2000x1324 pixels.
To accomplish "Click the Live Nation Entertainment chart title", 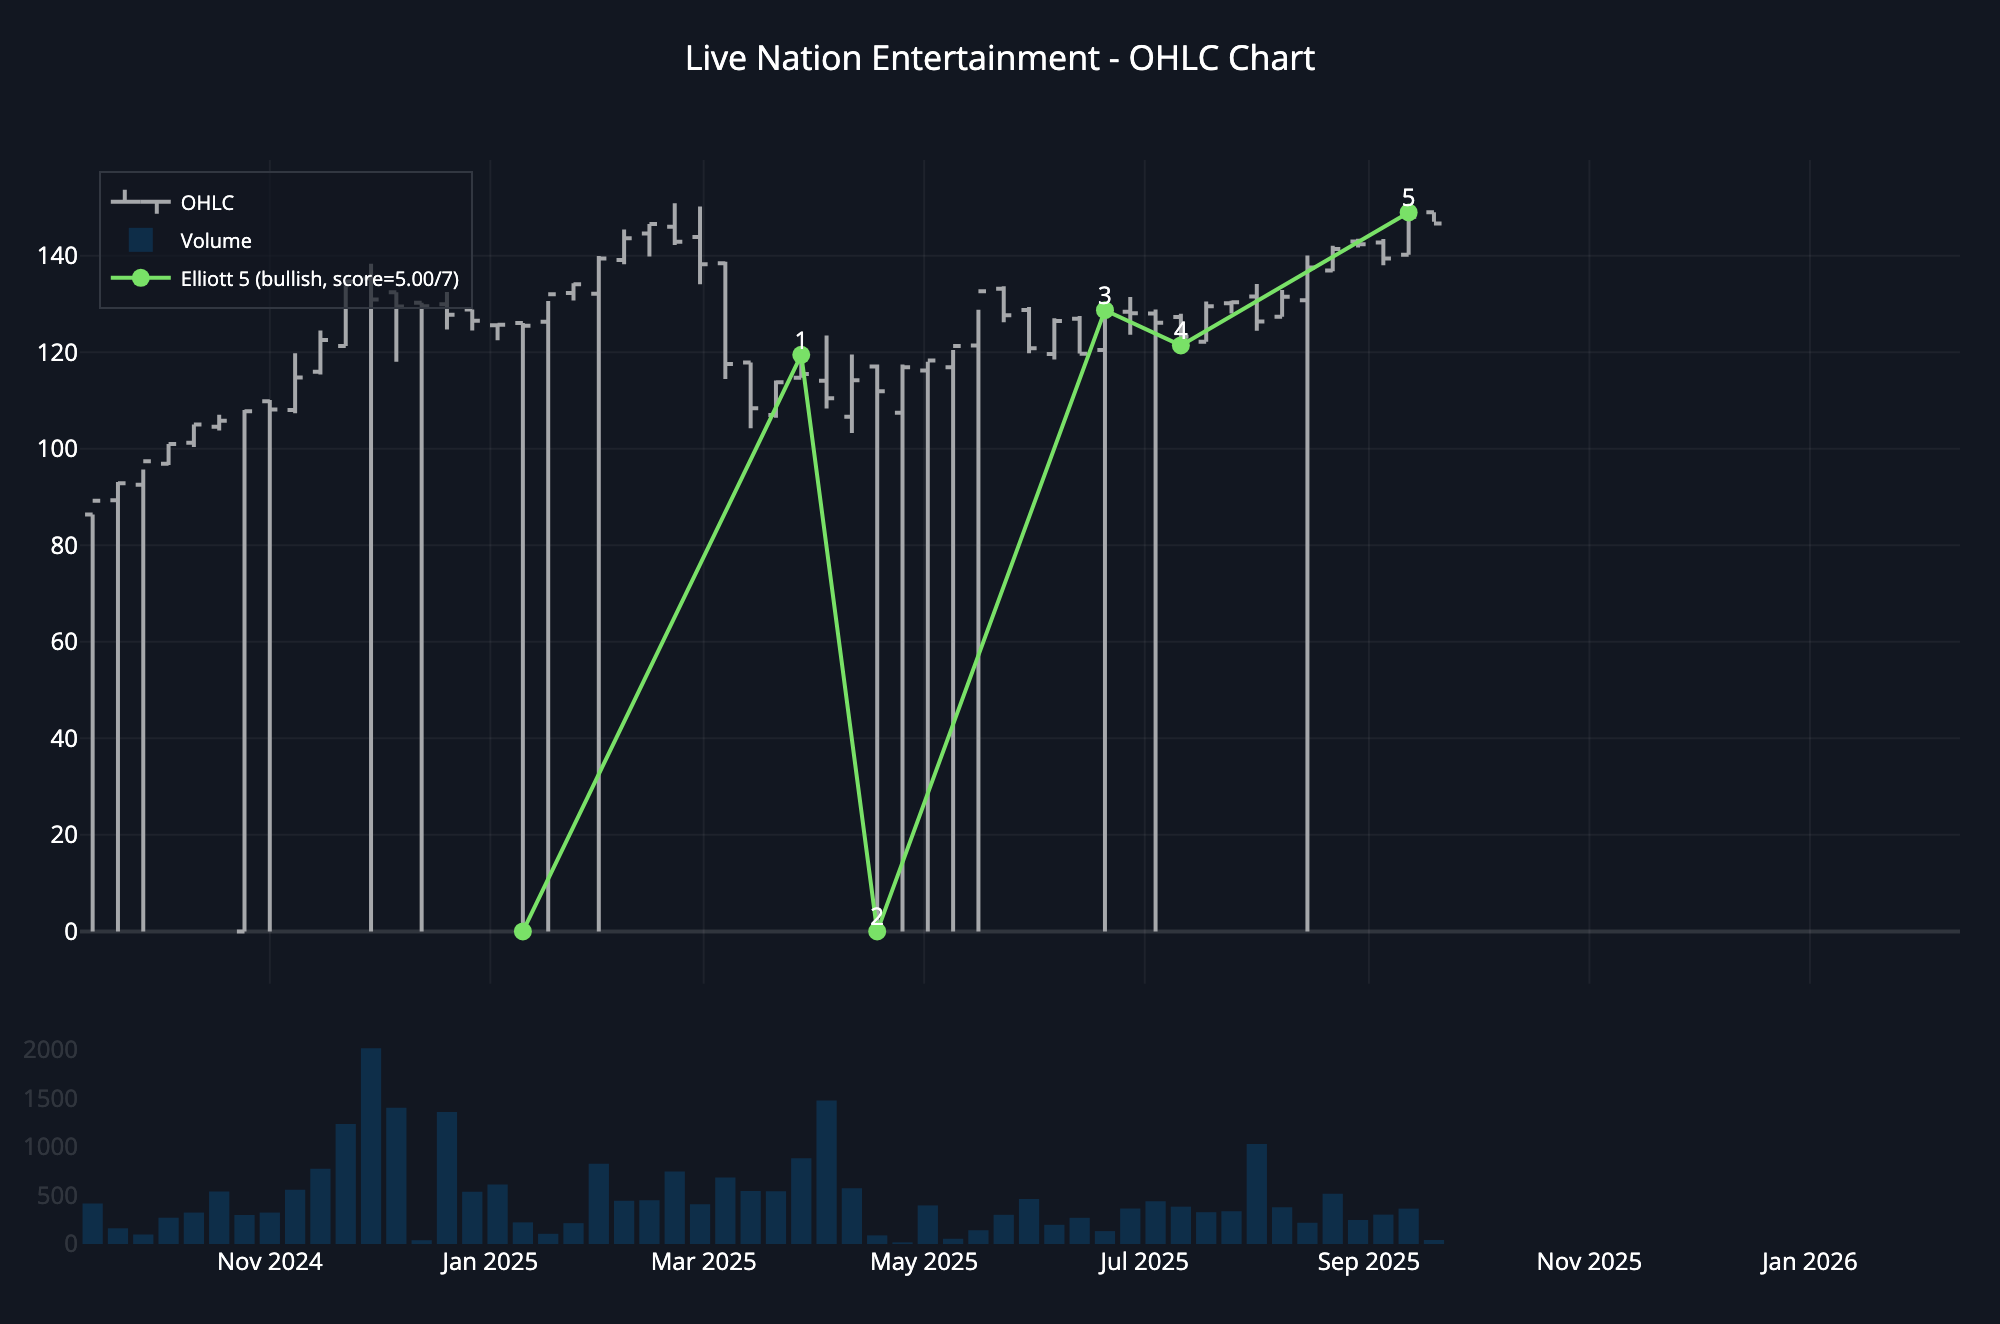I will (999, 59).
